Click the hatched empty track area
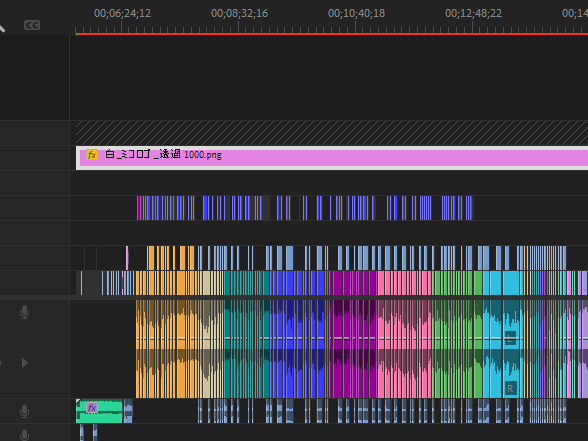 coord(332,133)
